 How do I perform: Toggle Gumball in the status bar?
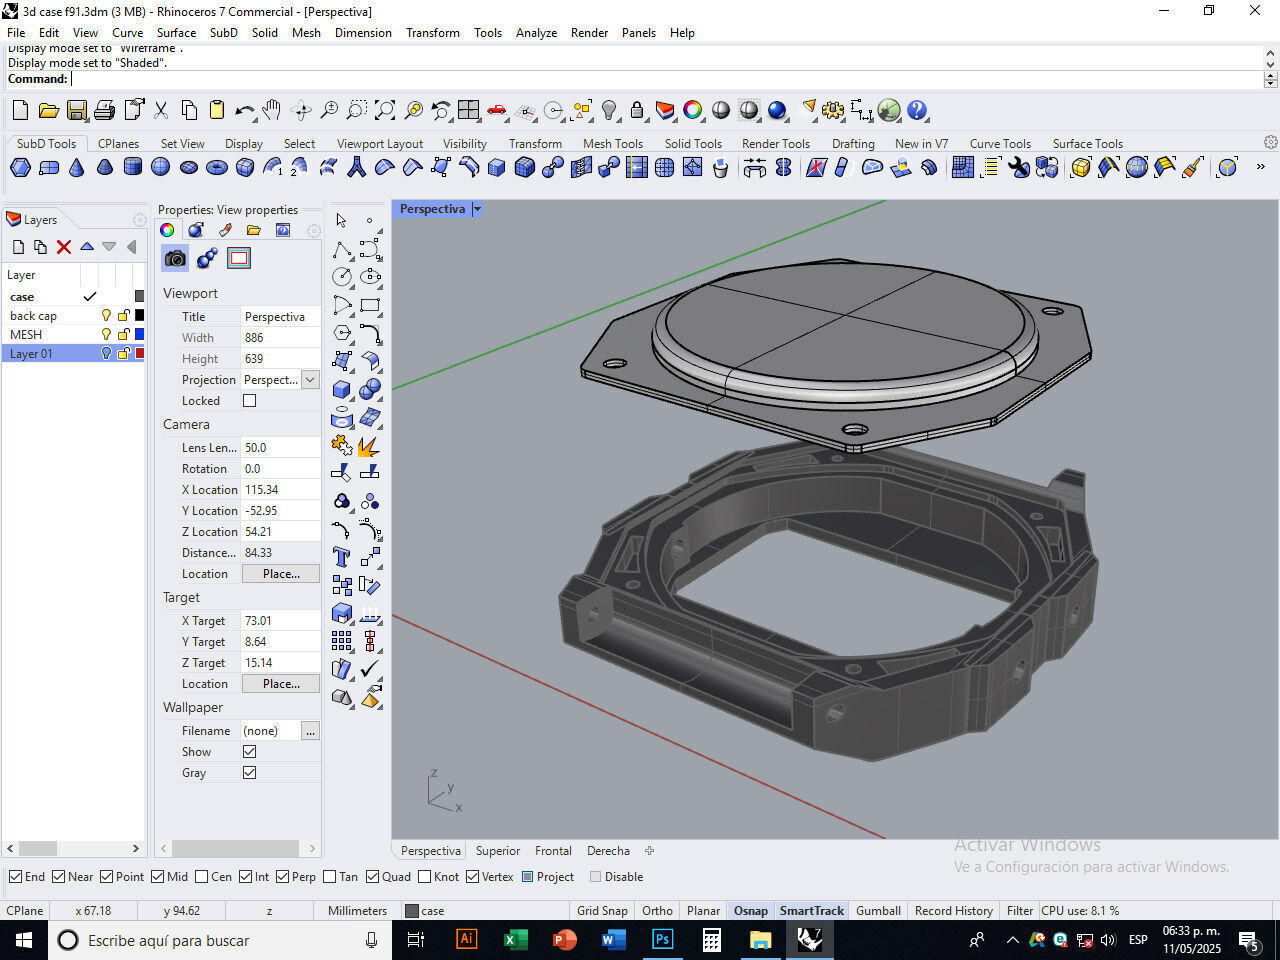(x=878, y=911)
